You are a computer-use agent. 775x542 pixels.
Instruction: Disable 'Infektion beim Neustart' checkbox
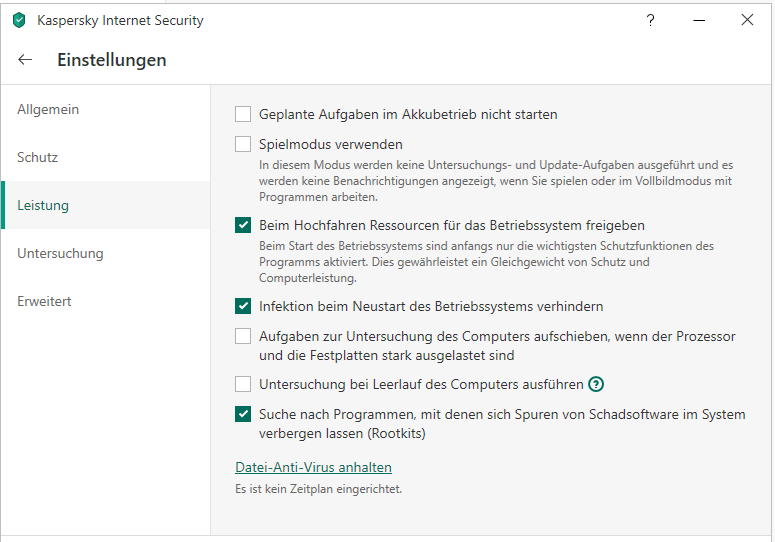[x=243, y=306]
